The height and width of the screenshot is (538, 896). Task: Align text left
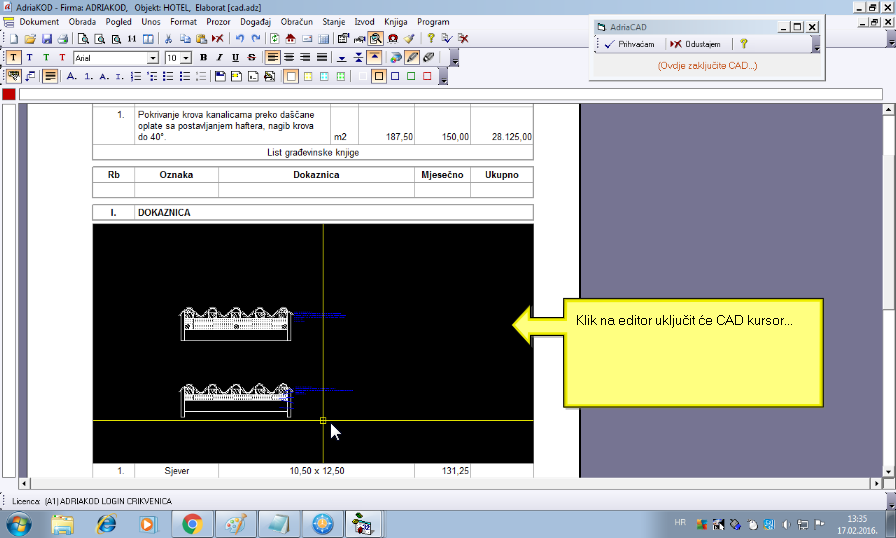click(x=273, y=58)
